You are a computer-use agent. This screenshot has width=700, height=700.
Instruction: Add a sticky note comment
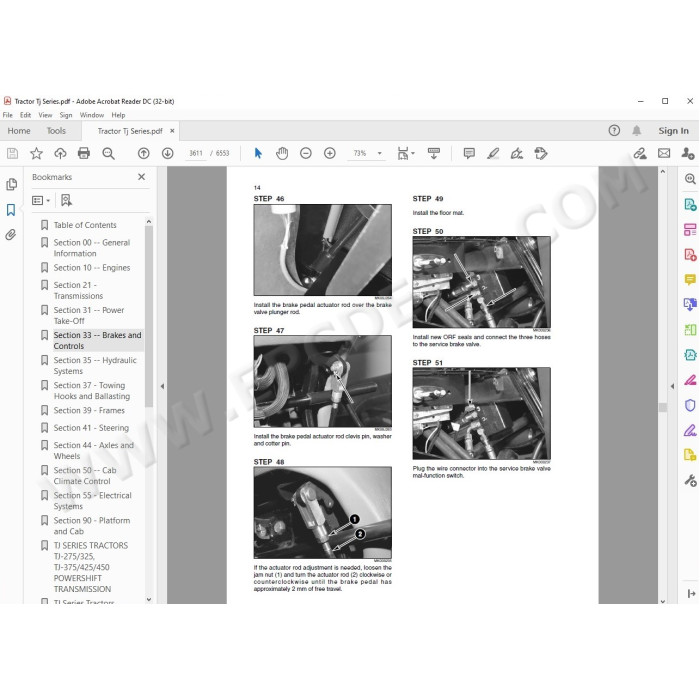click(x=469, y=154)
